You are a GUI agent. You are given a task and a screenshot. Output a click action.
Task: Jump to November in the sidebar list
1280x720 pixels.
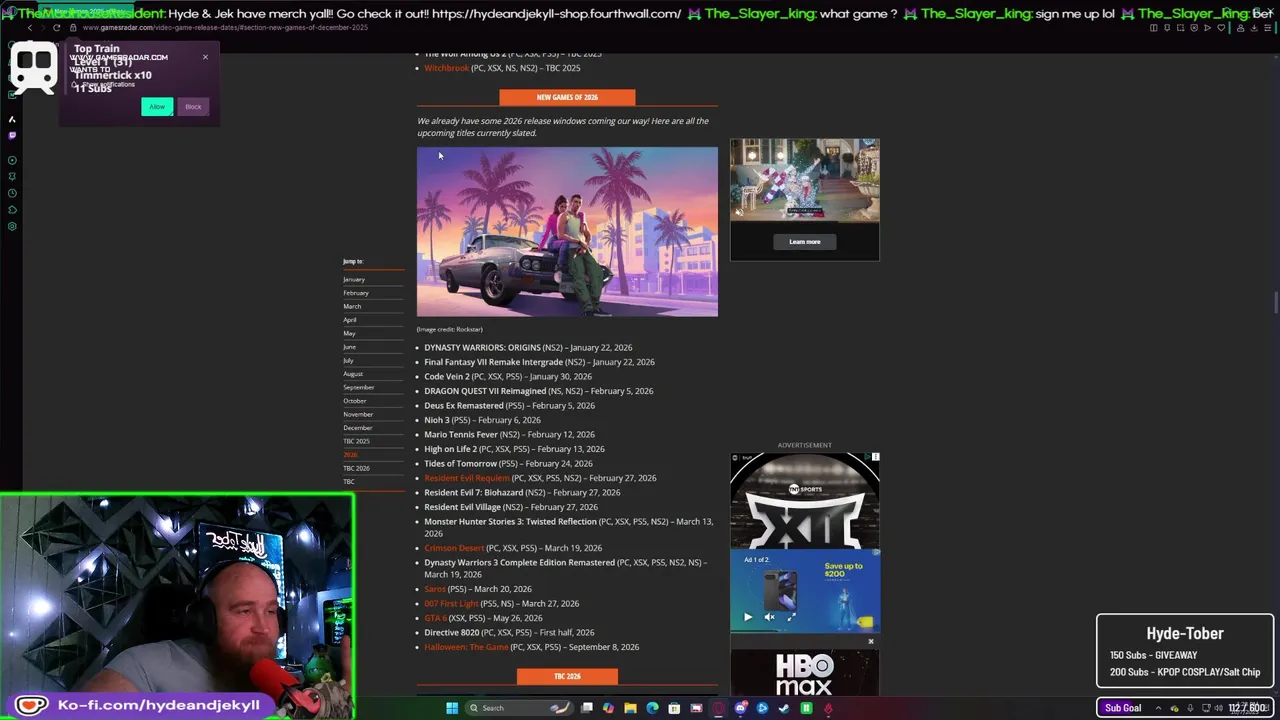coord(358,414)
